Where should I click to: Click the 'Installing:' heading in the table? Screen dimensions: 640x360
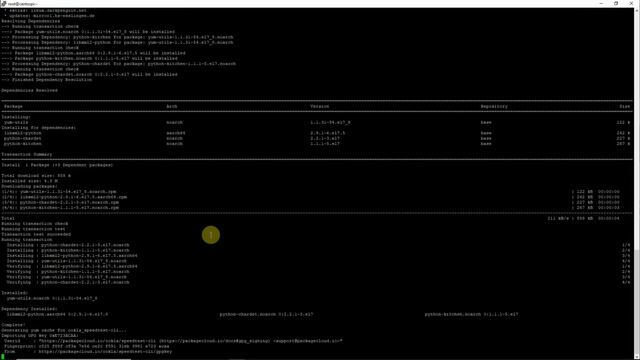(16, 117)
